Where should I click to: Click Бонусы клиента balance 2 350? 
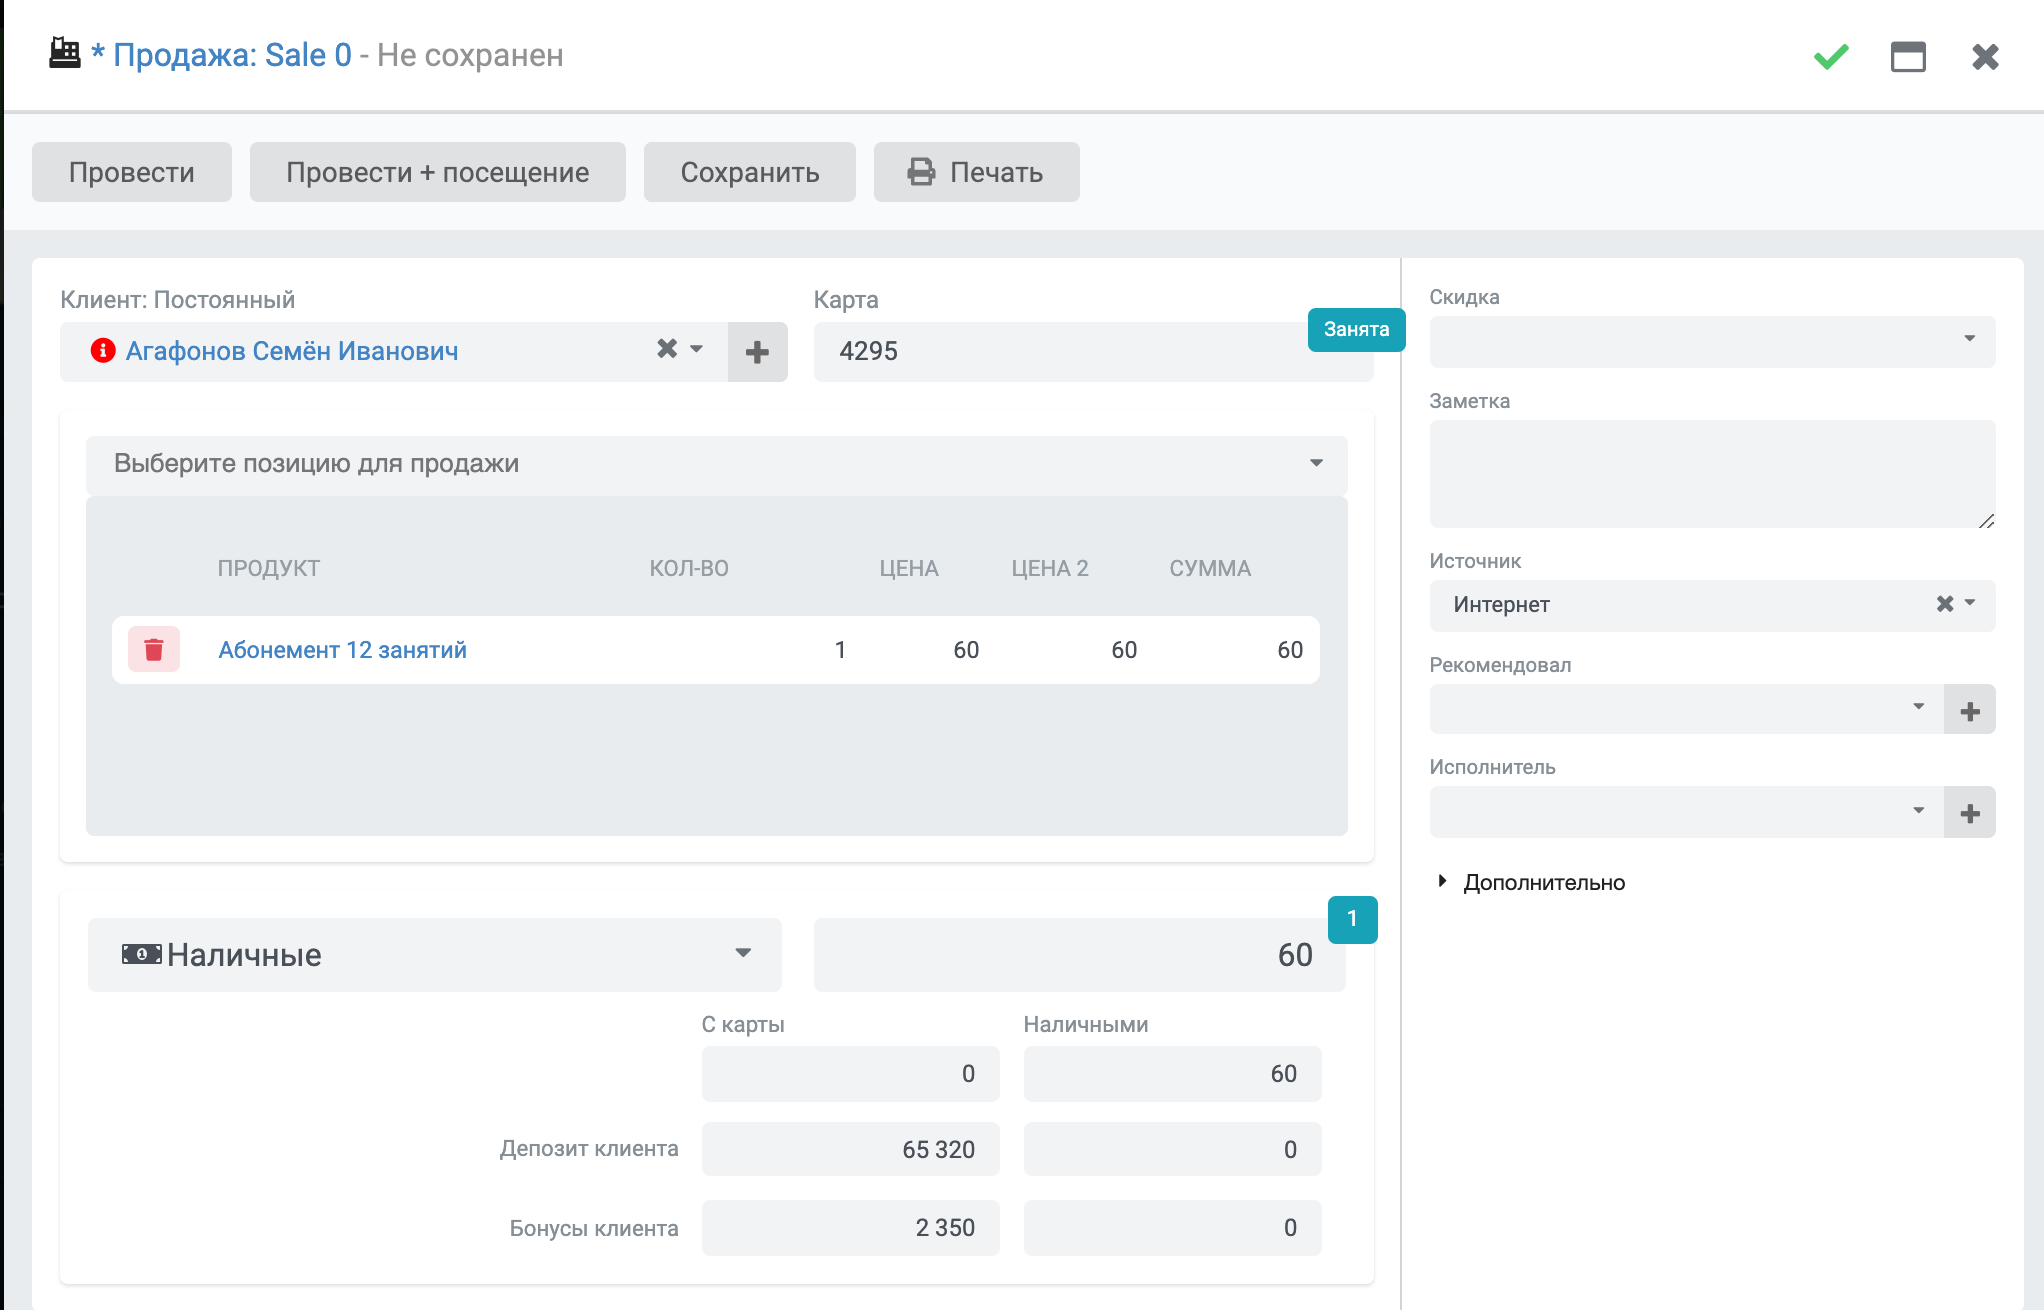pyautogui.click(x=851, y=1228)
